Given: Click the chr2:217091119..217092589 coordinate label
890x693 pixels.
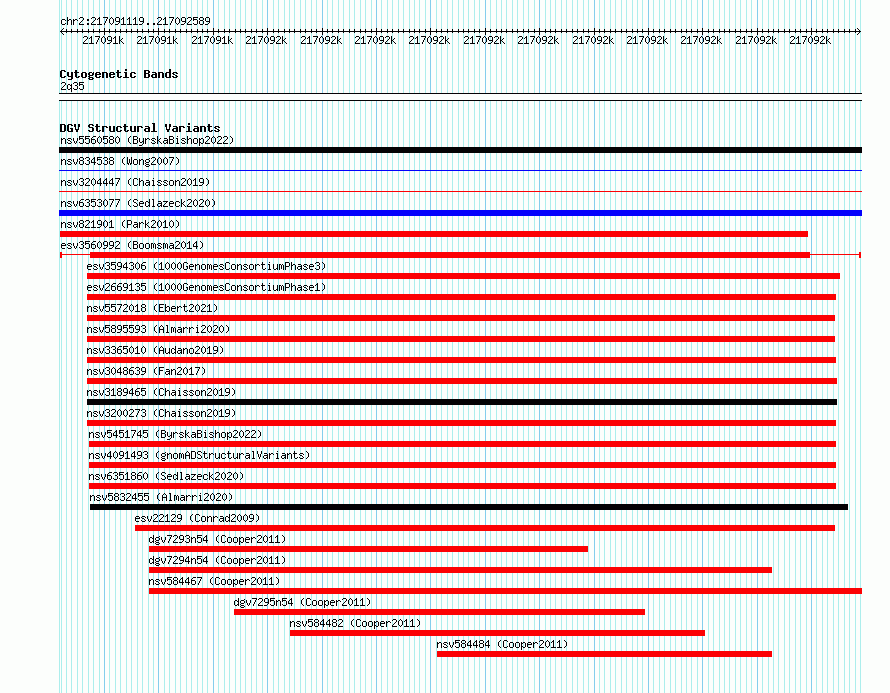Looking at the screenshot, I should point(135,21).
